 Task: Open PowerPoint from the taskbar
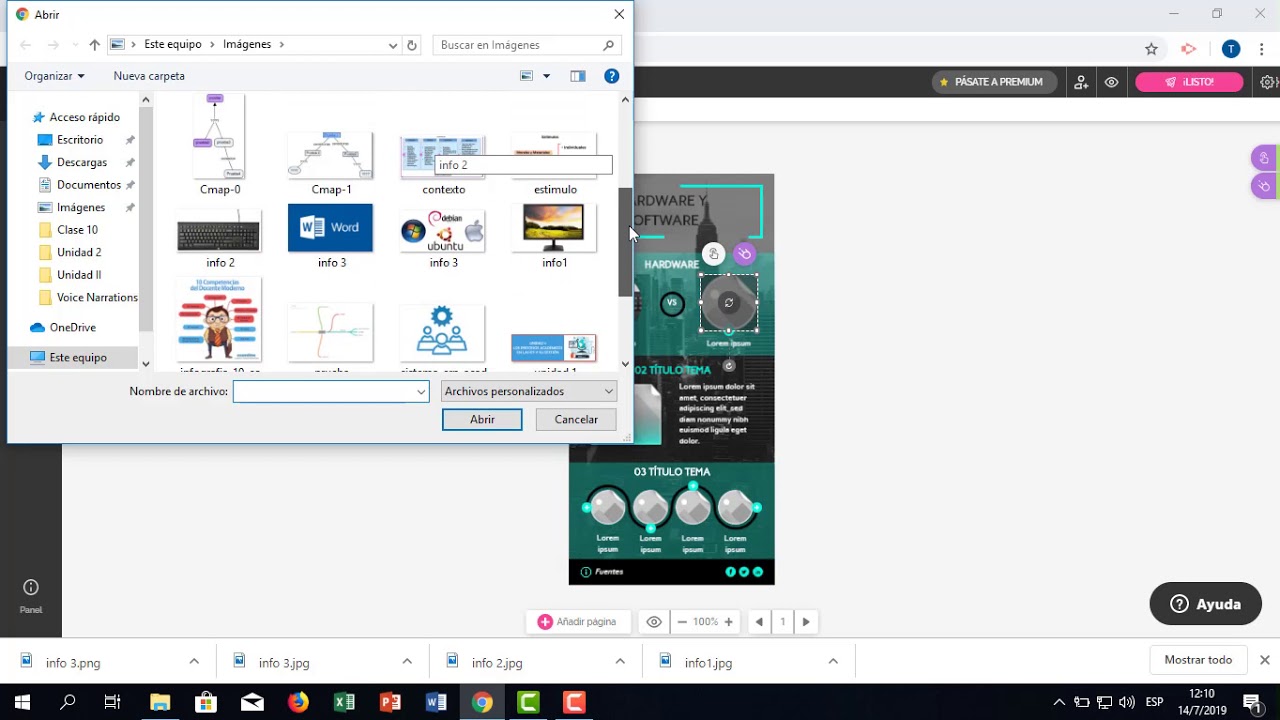point(390,702)
